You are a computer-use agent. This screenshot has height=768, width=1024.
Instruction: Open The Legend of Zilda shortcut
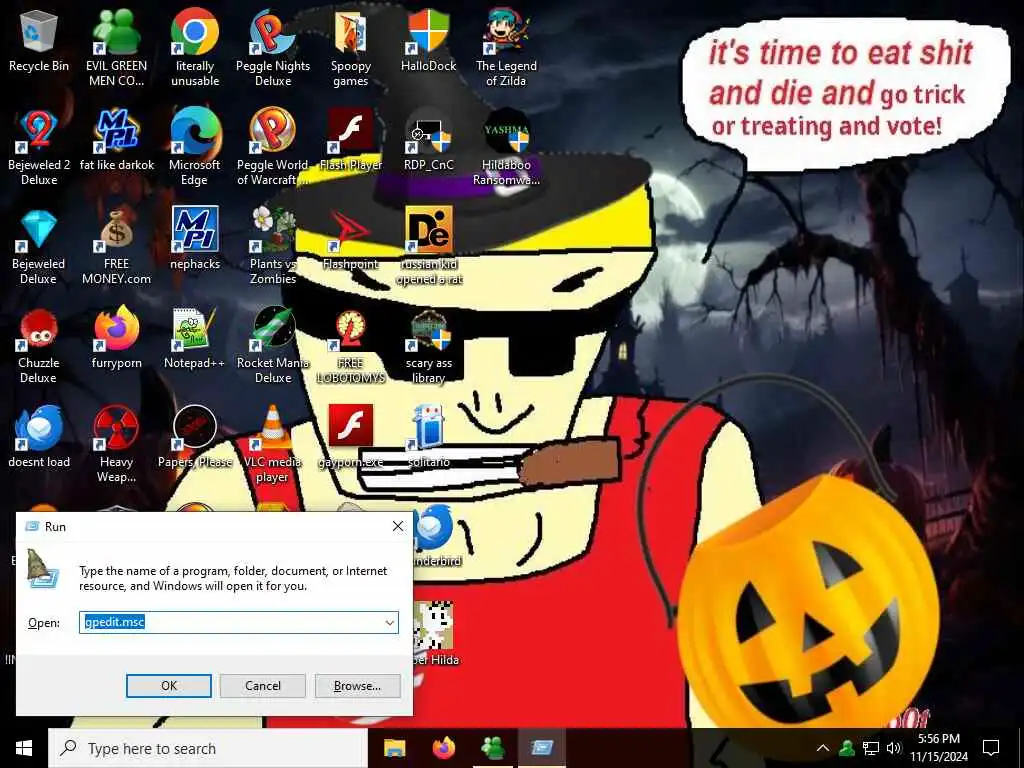point(506,48)
